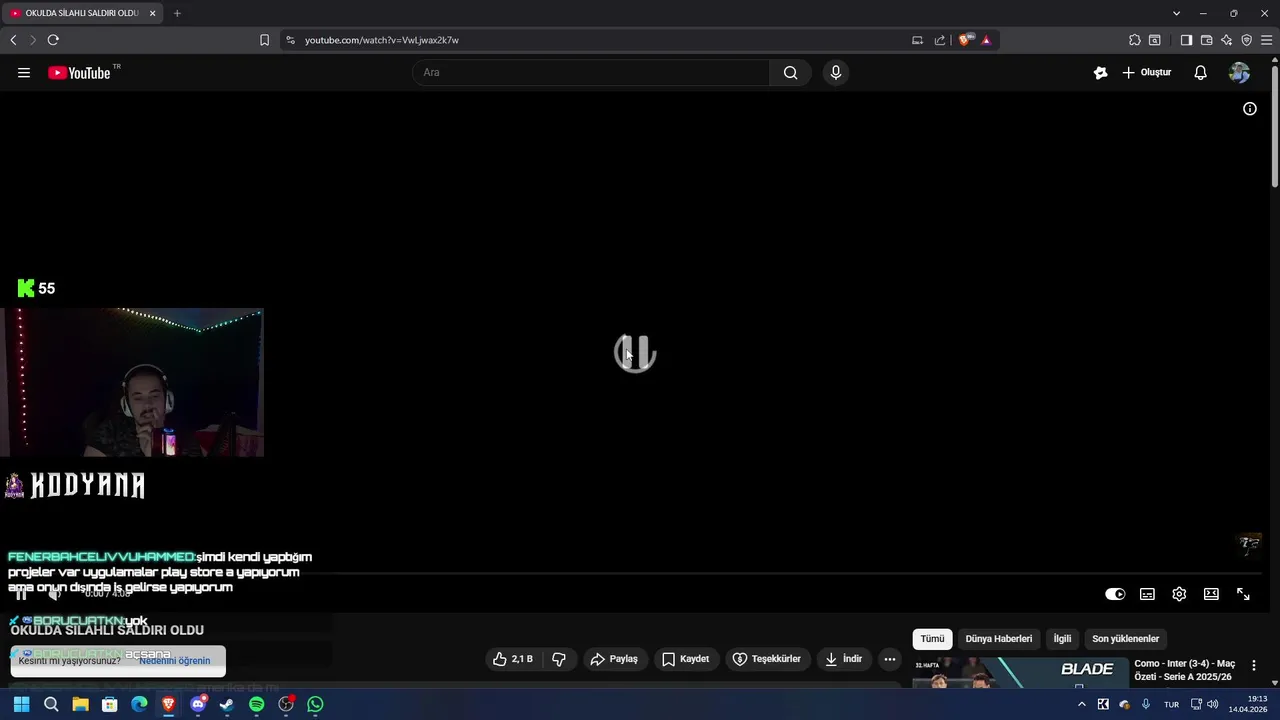Toggle autoplay switch in the player
This screenshot has width=1280, height=720.
pyautogui.click(x=1115, y=594)
